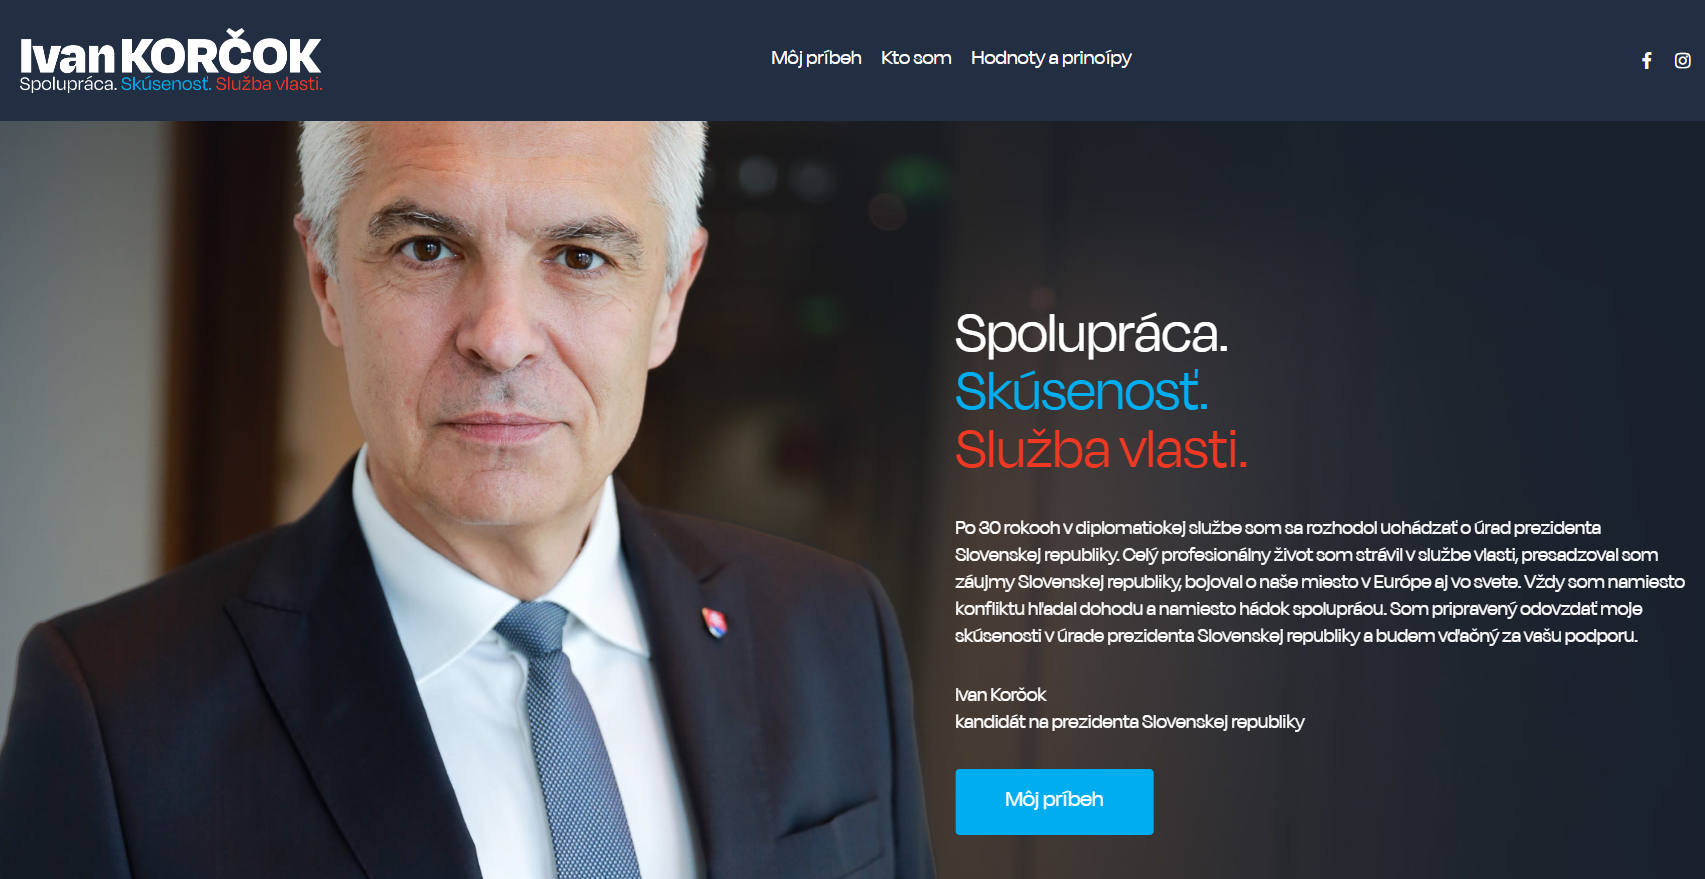Screen dimensions: 1705x879
Task: Click small red Služba vlasti. under logo
Action: tap(269, 84)
